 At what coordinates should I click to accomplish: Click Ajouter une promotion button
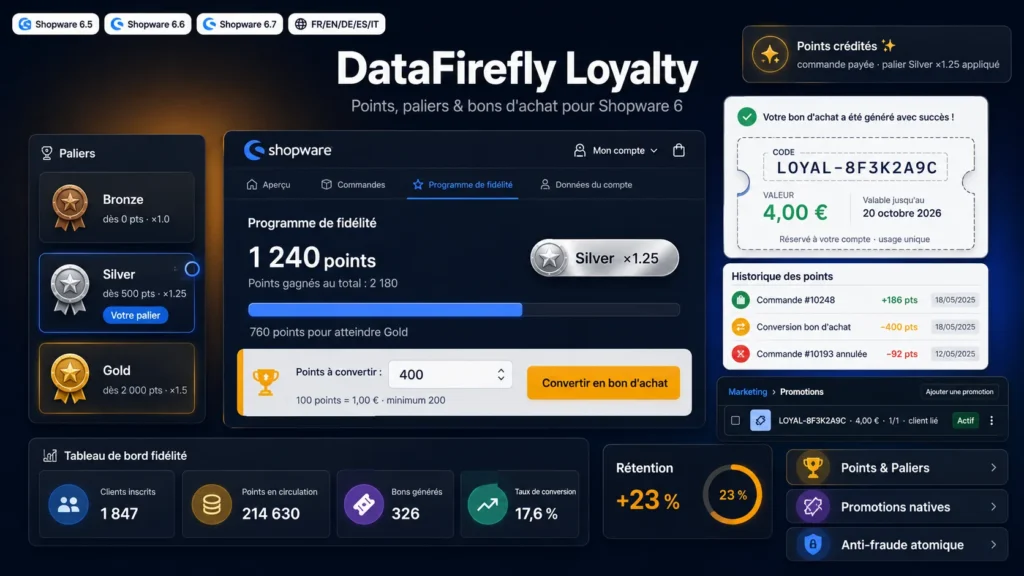959,392
